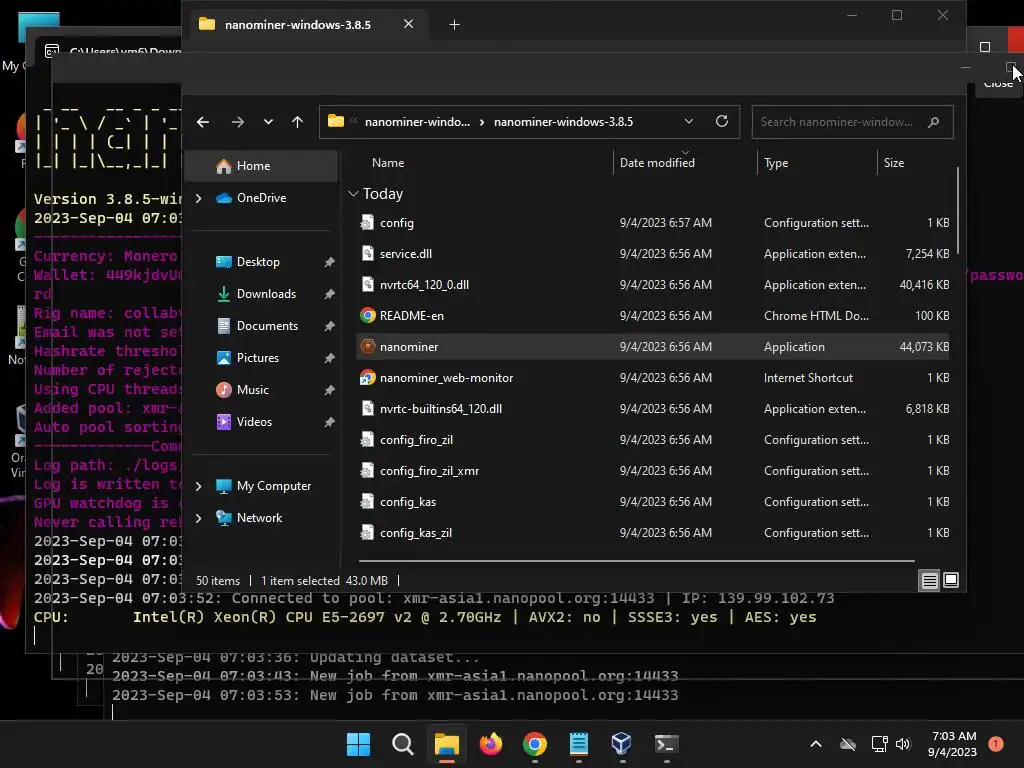Show hidden system tray icons

click(816, 744)
